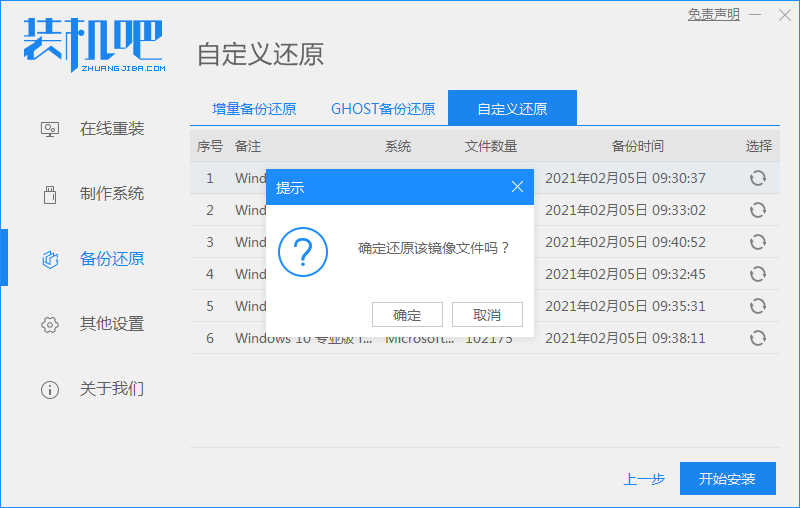Screen dimensions: 800x508
Task: Click the 关于我们 info icon
Action: point(49,389)
